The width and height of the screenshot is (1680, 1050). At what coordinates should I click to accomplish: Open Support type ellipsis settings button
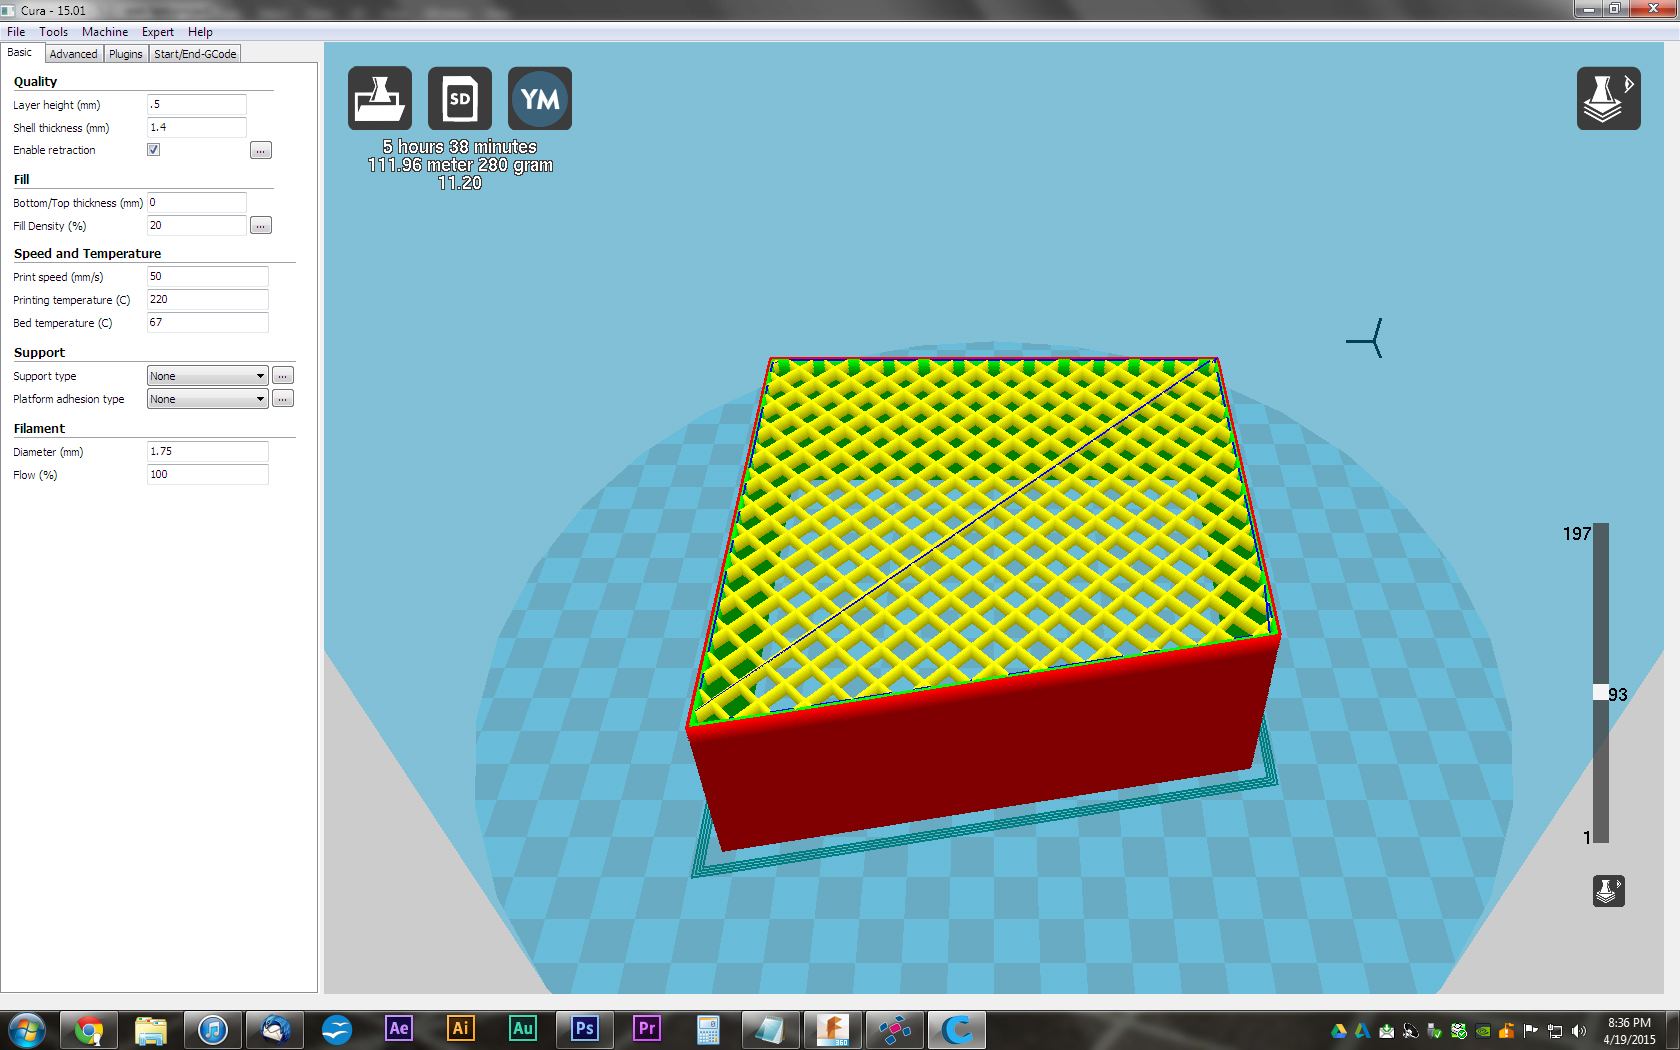pos(283,376)
